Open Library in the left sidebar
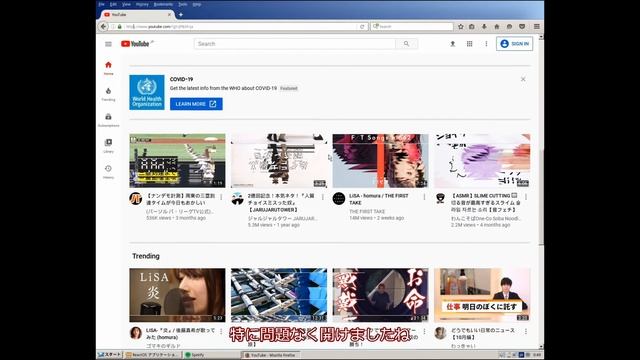Screen dimensions: 640x360 pyautogui.click(x=108, y=146)
